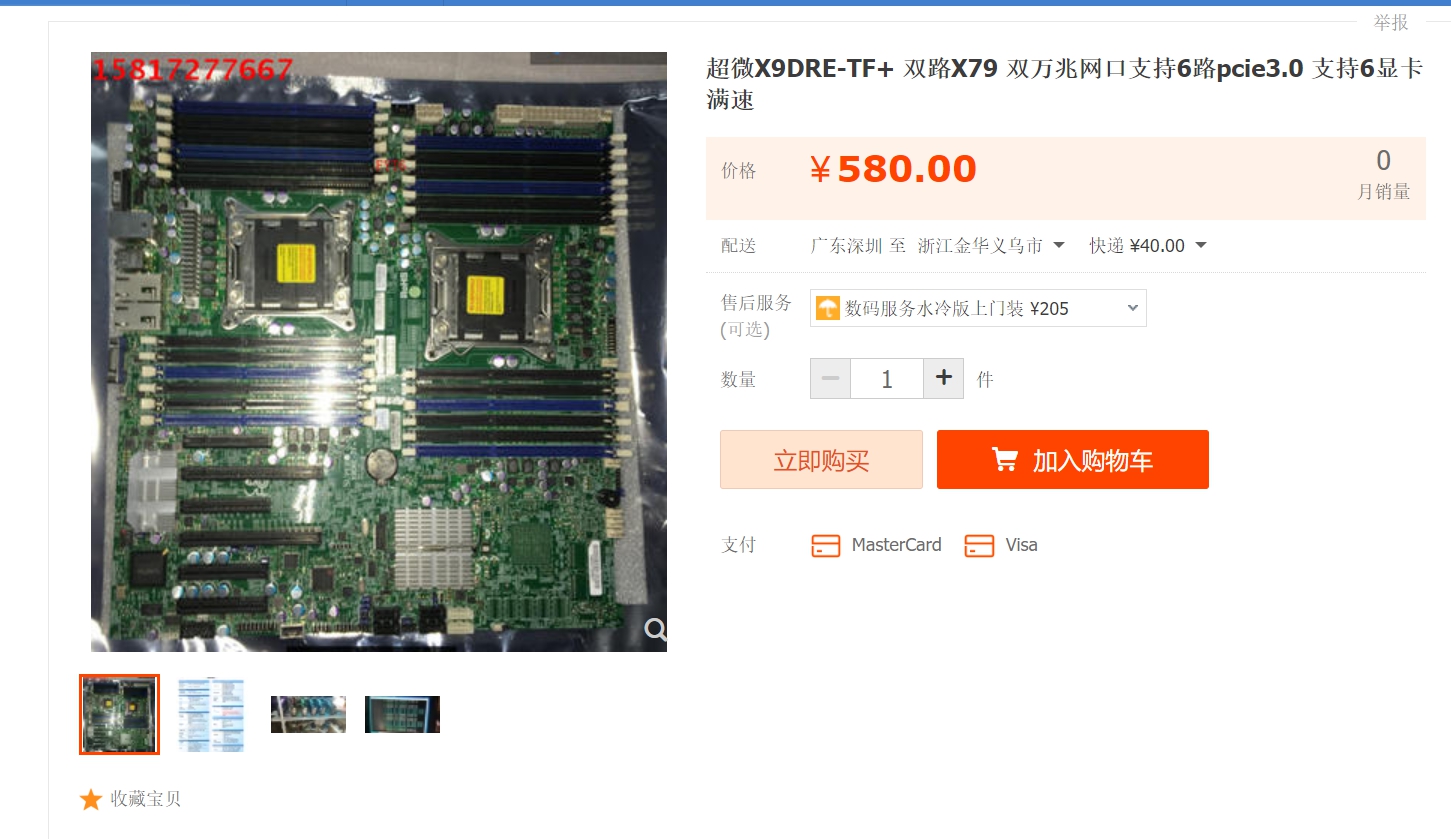Select the first motherboard thumbnail

click(x=119, y=714)
